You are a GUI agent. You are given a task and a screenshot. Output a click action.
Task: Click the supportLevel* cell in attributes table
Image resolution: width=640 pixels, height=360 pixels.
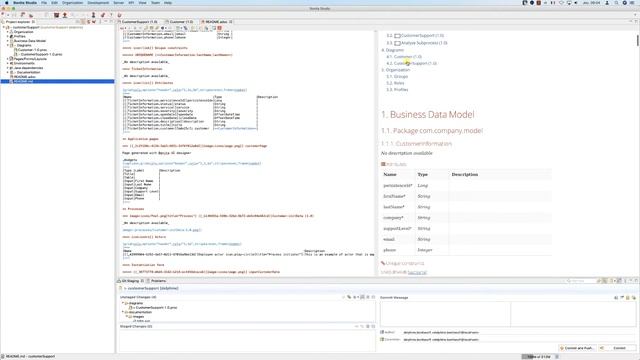397,229
